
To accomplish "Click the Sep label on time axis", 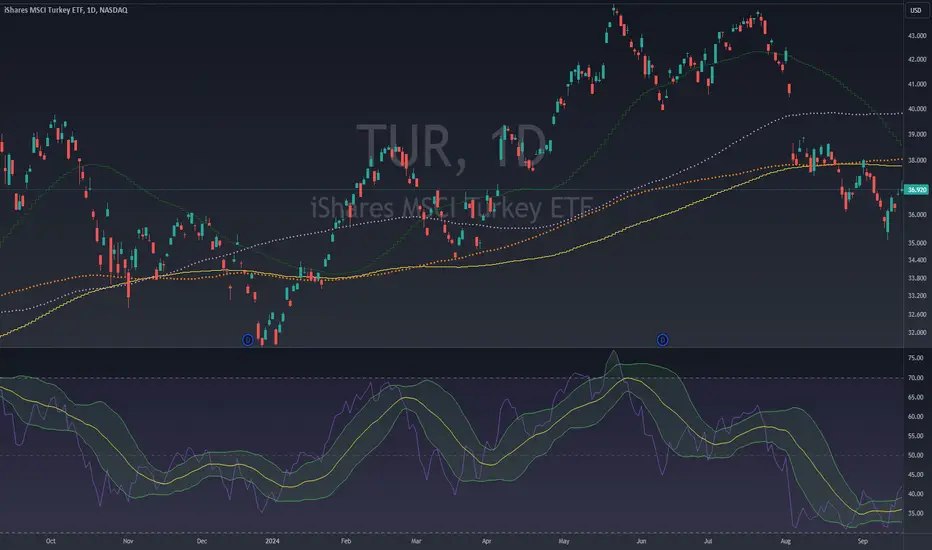I will 863,541.
